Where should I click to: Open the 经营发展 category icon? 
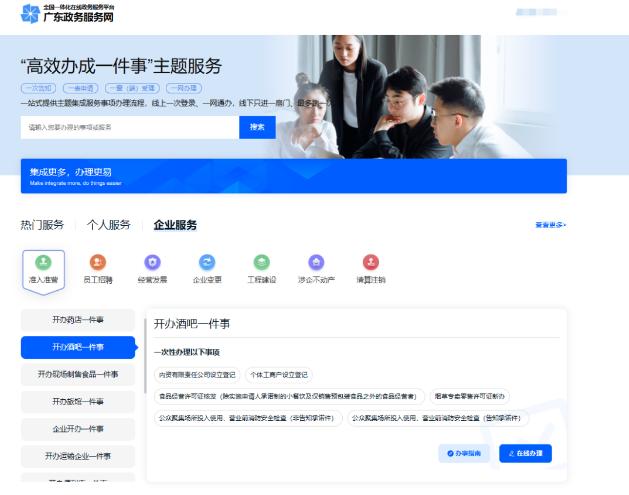(x=152, y=263)
